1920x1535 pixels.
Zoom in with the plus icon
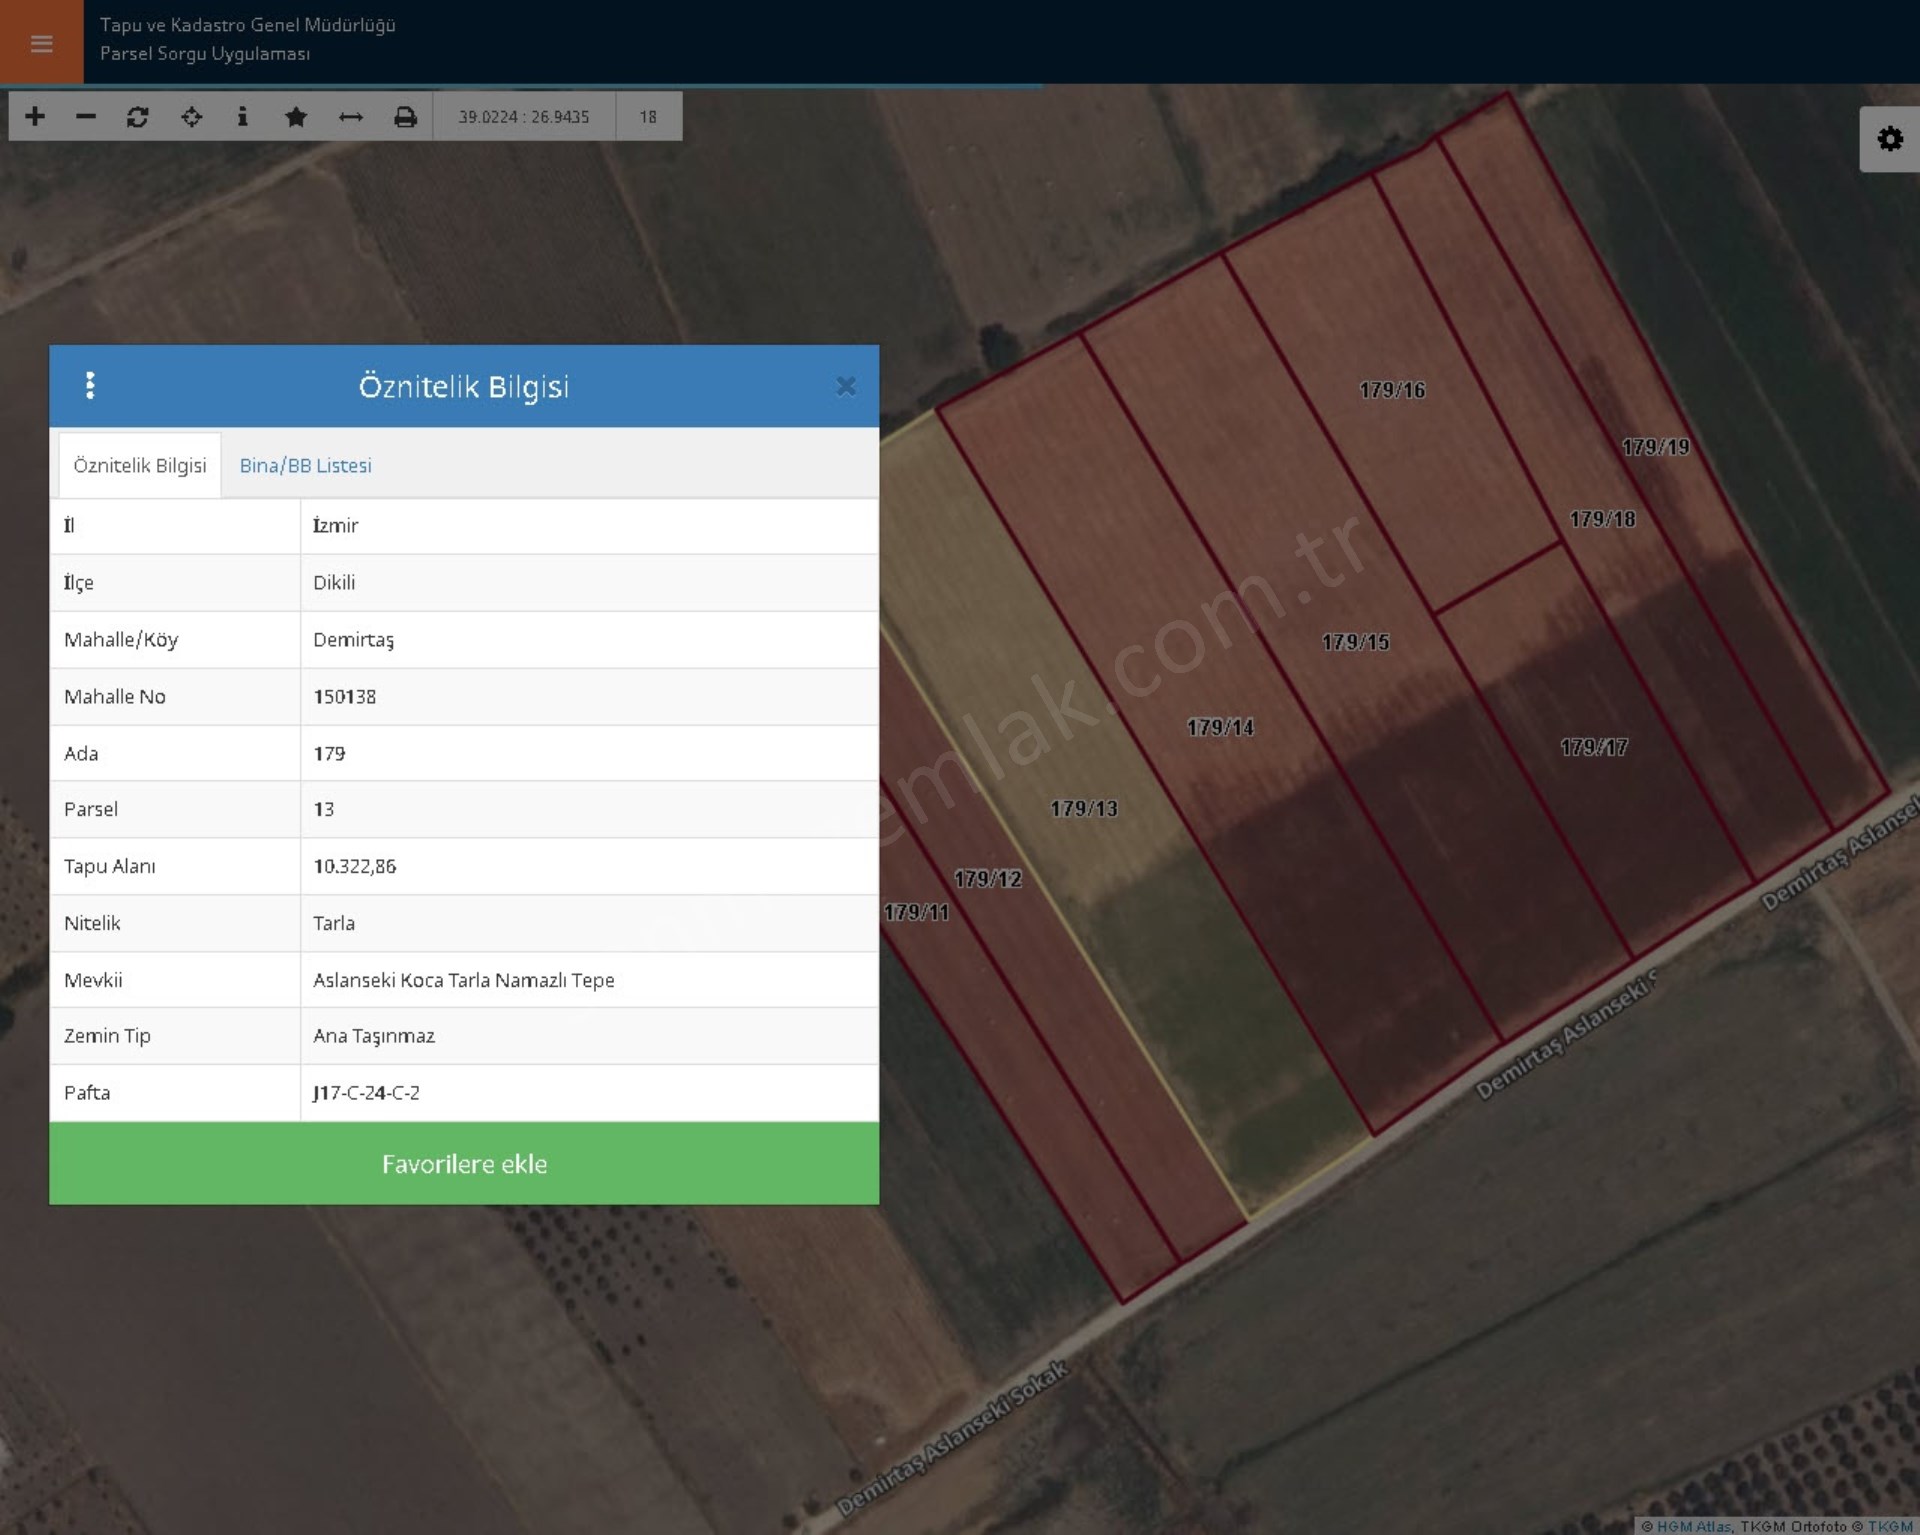pyautogui.click(x=35, y=117)
